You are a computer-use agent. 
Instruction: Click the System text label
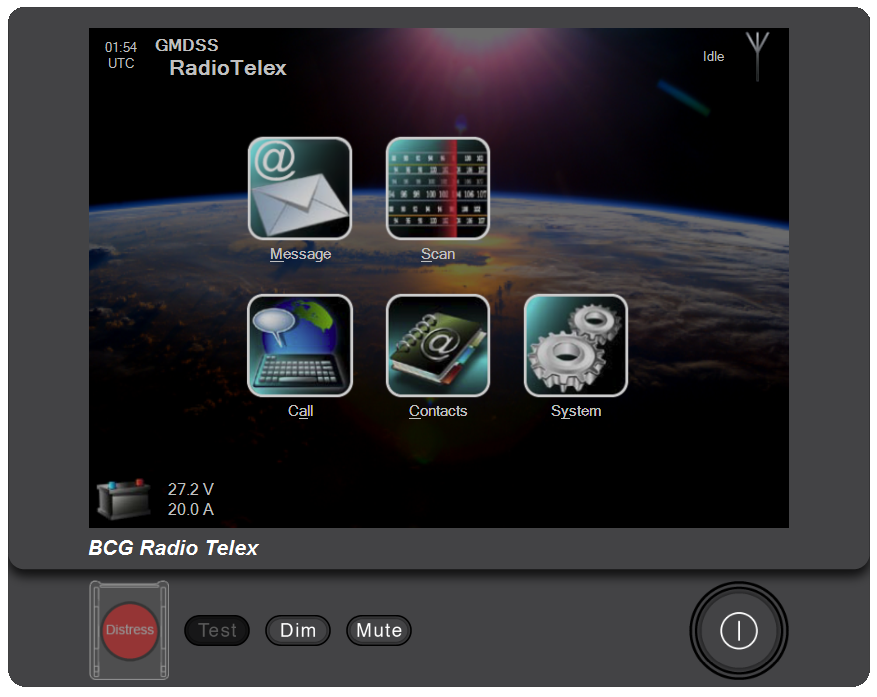click(x=576, y=411)
